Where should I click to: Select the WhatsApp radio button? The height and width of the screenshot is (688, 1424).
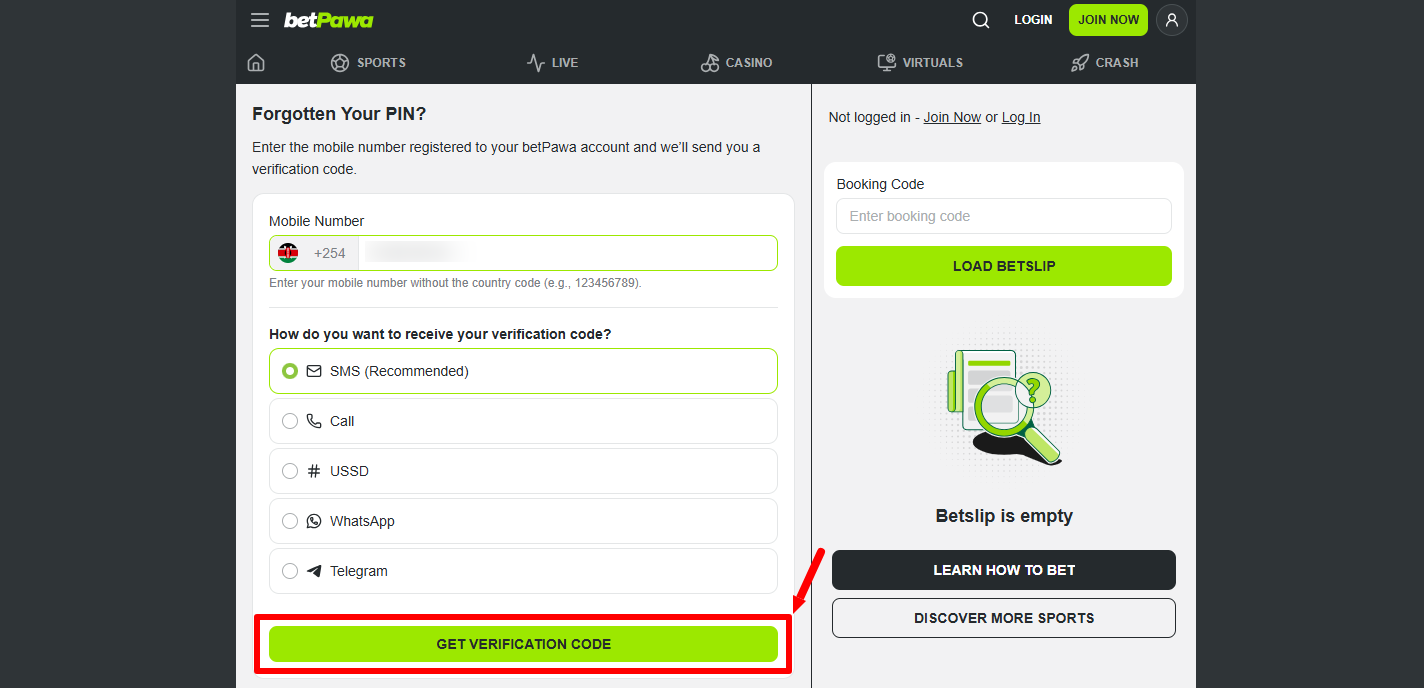pyautogui.click(x=290, y=521)
